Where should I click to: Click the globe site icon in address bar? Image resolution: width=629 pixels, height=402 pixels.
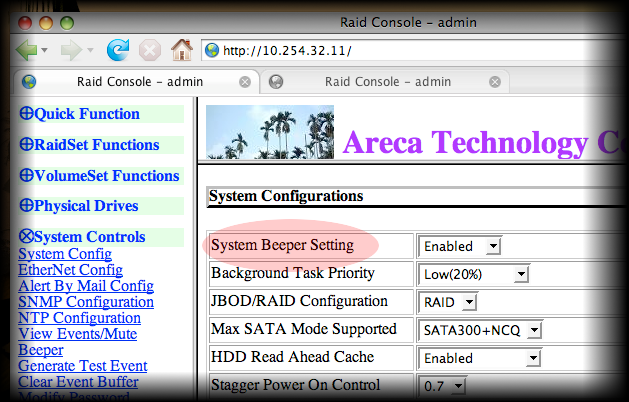212,51
